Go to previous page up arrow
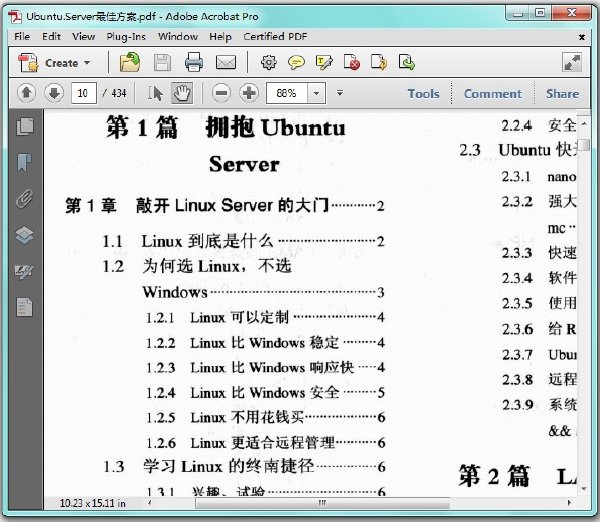The height and width of the screenshot is (522, 600). click(x=26, y=93)
